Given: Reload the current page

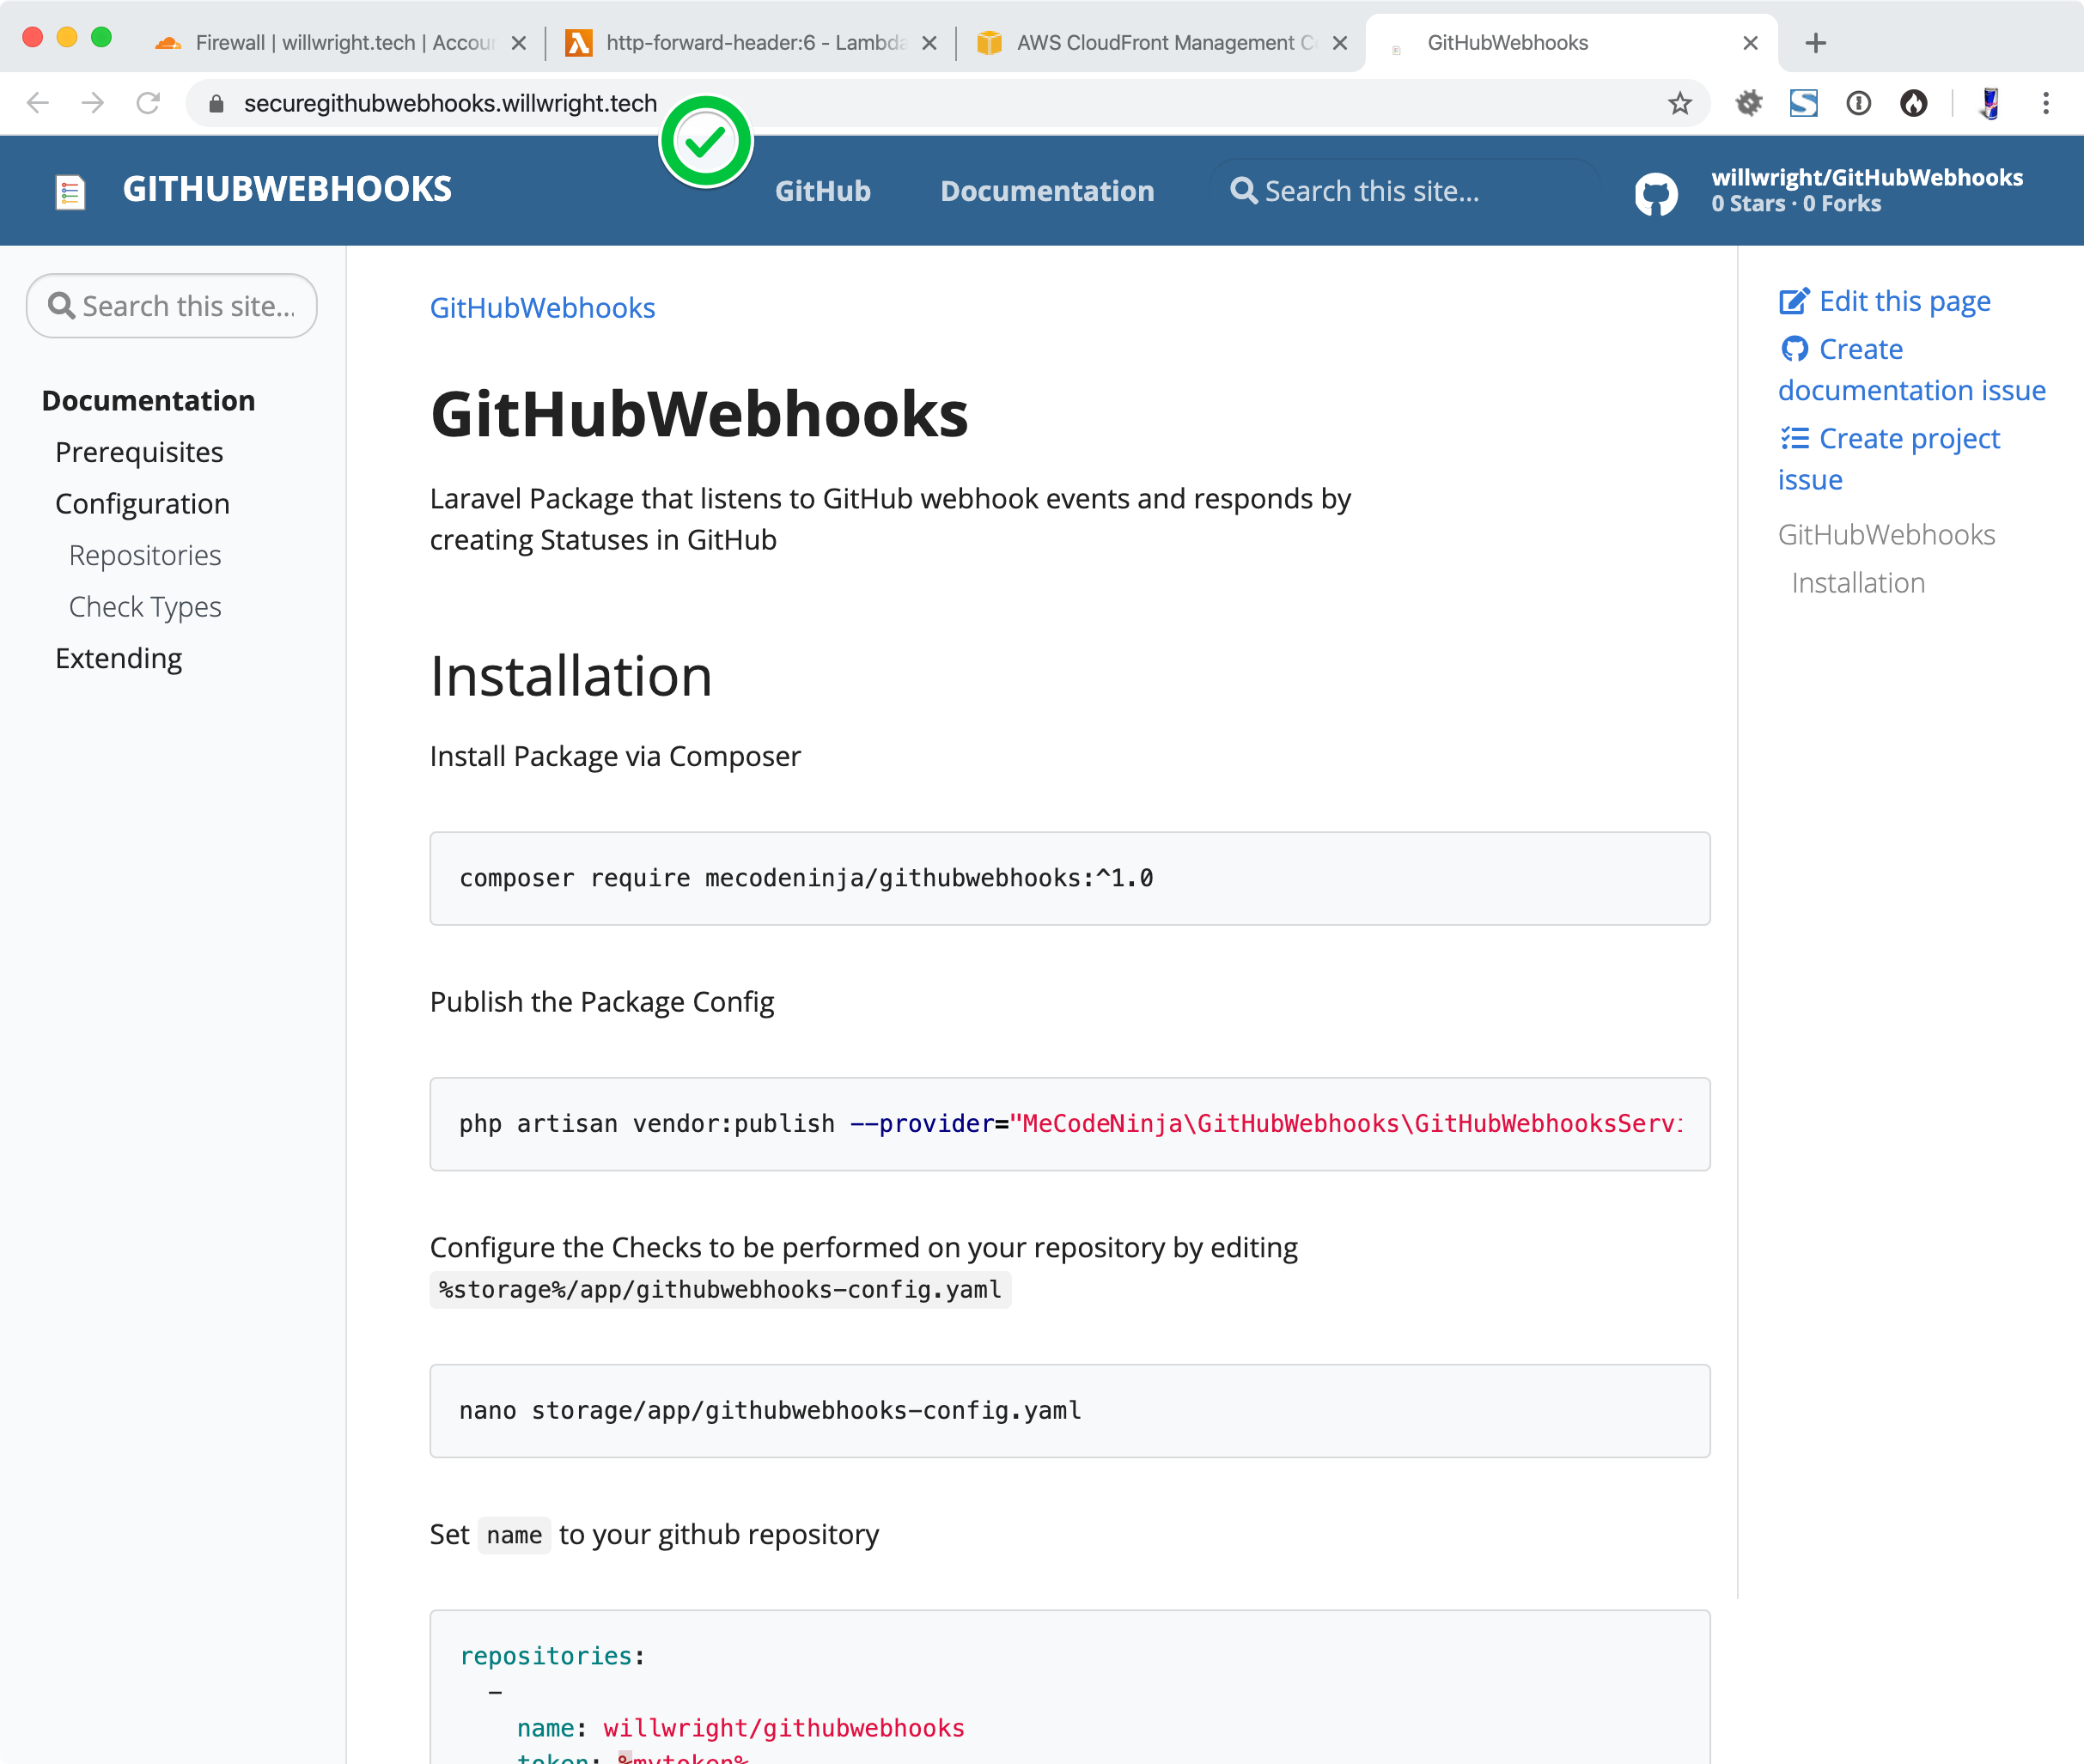Looking at the screenshot, I should 148,103.
